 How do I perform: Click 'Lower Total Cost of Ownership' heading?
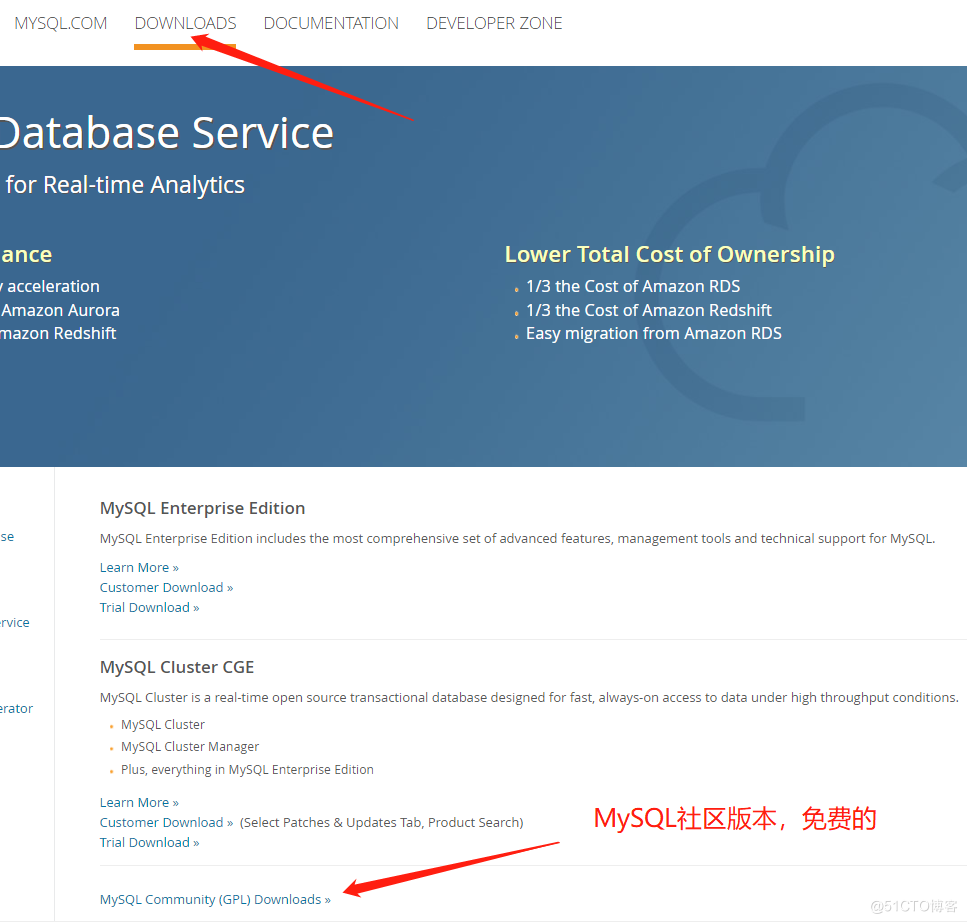click(670, 254)
